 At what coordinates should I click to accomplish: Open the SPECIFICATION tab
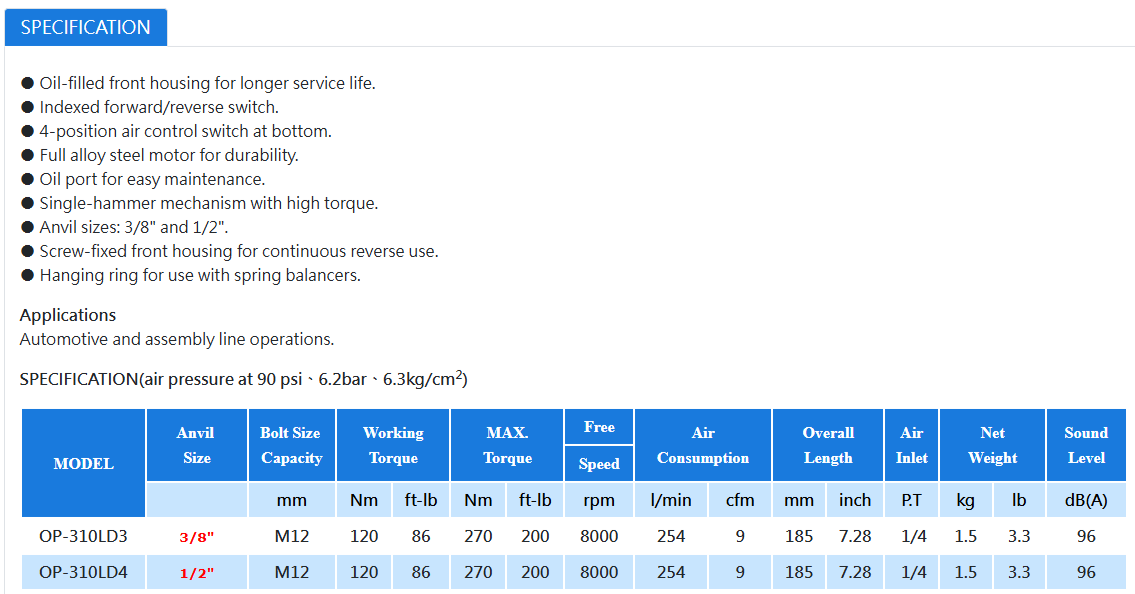click(85, 27)
